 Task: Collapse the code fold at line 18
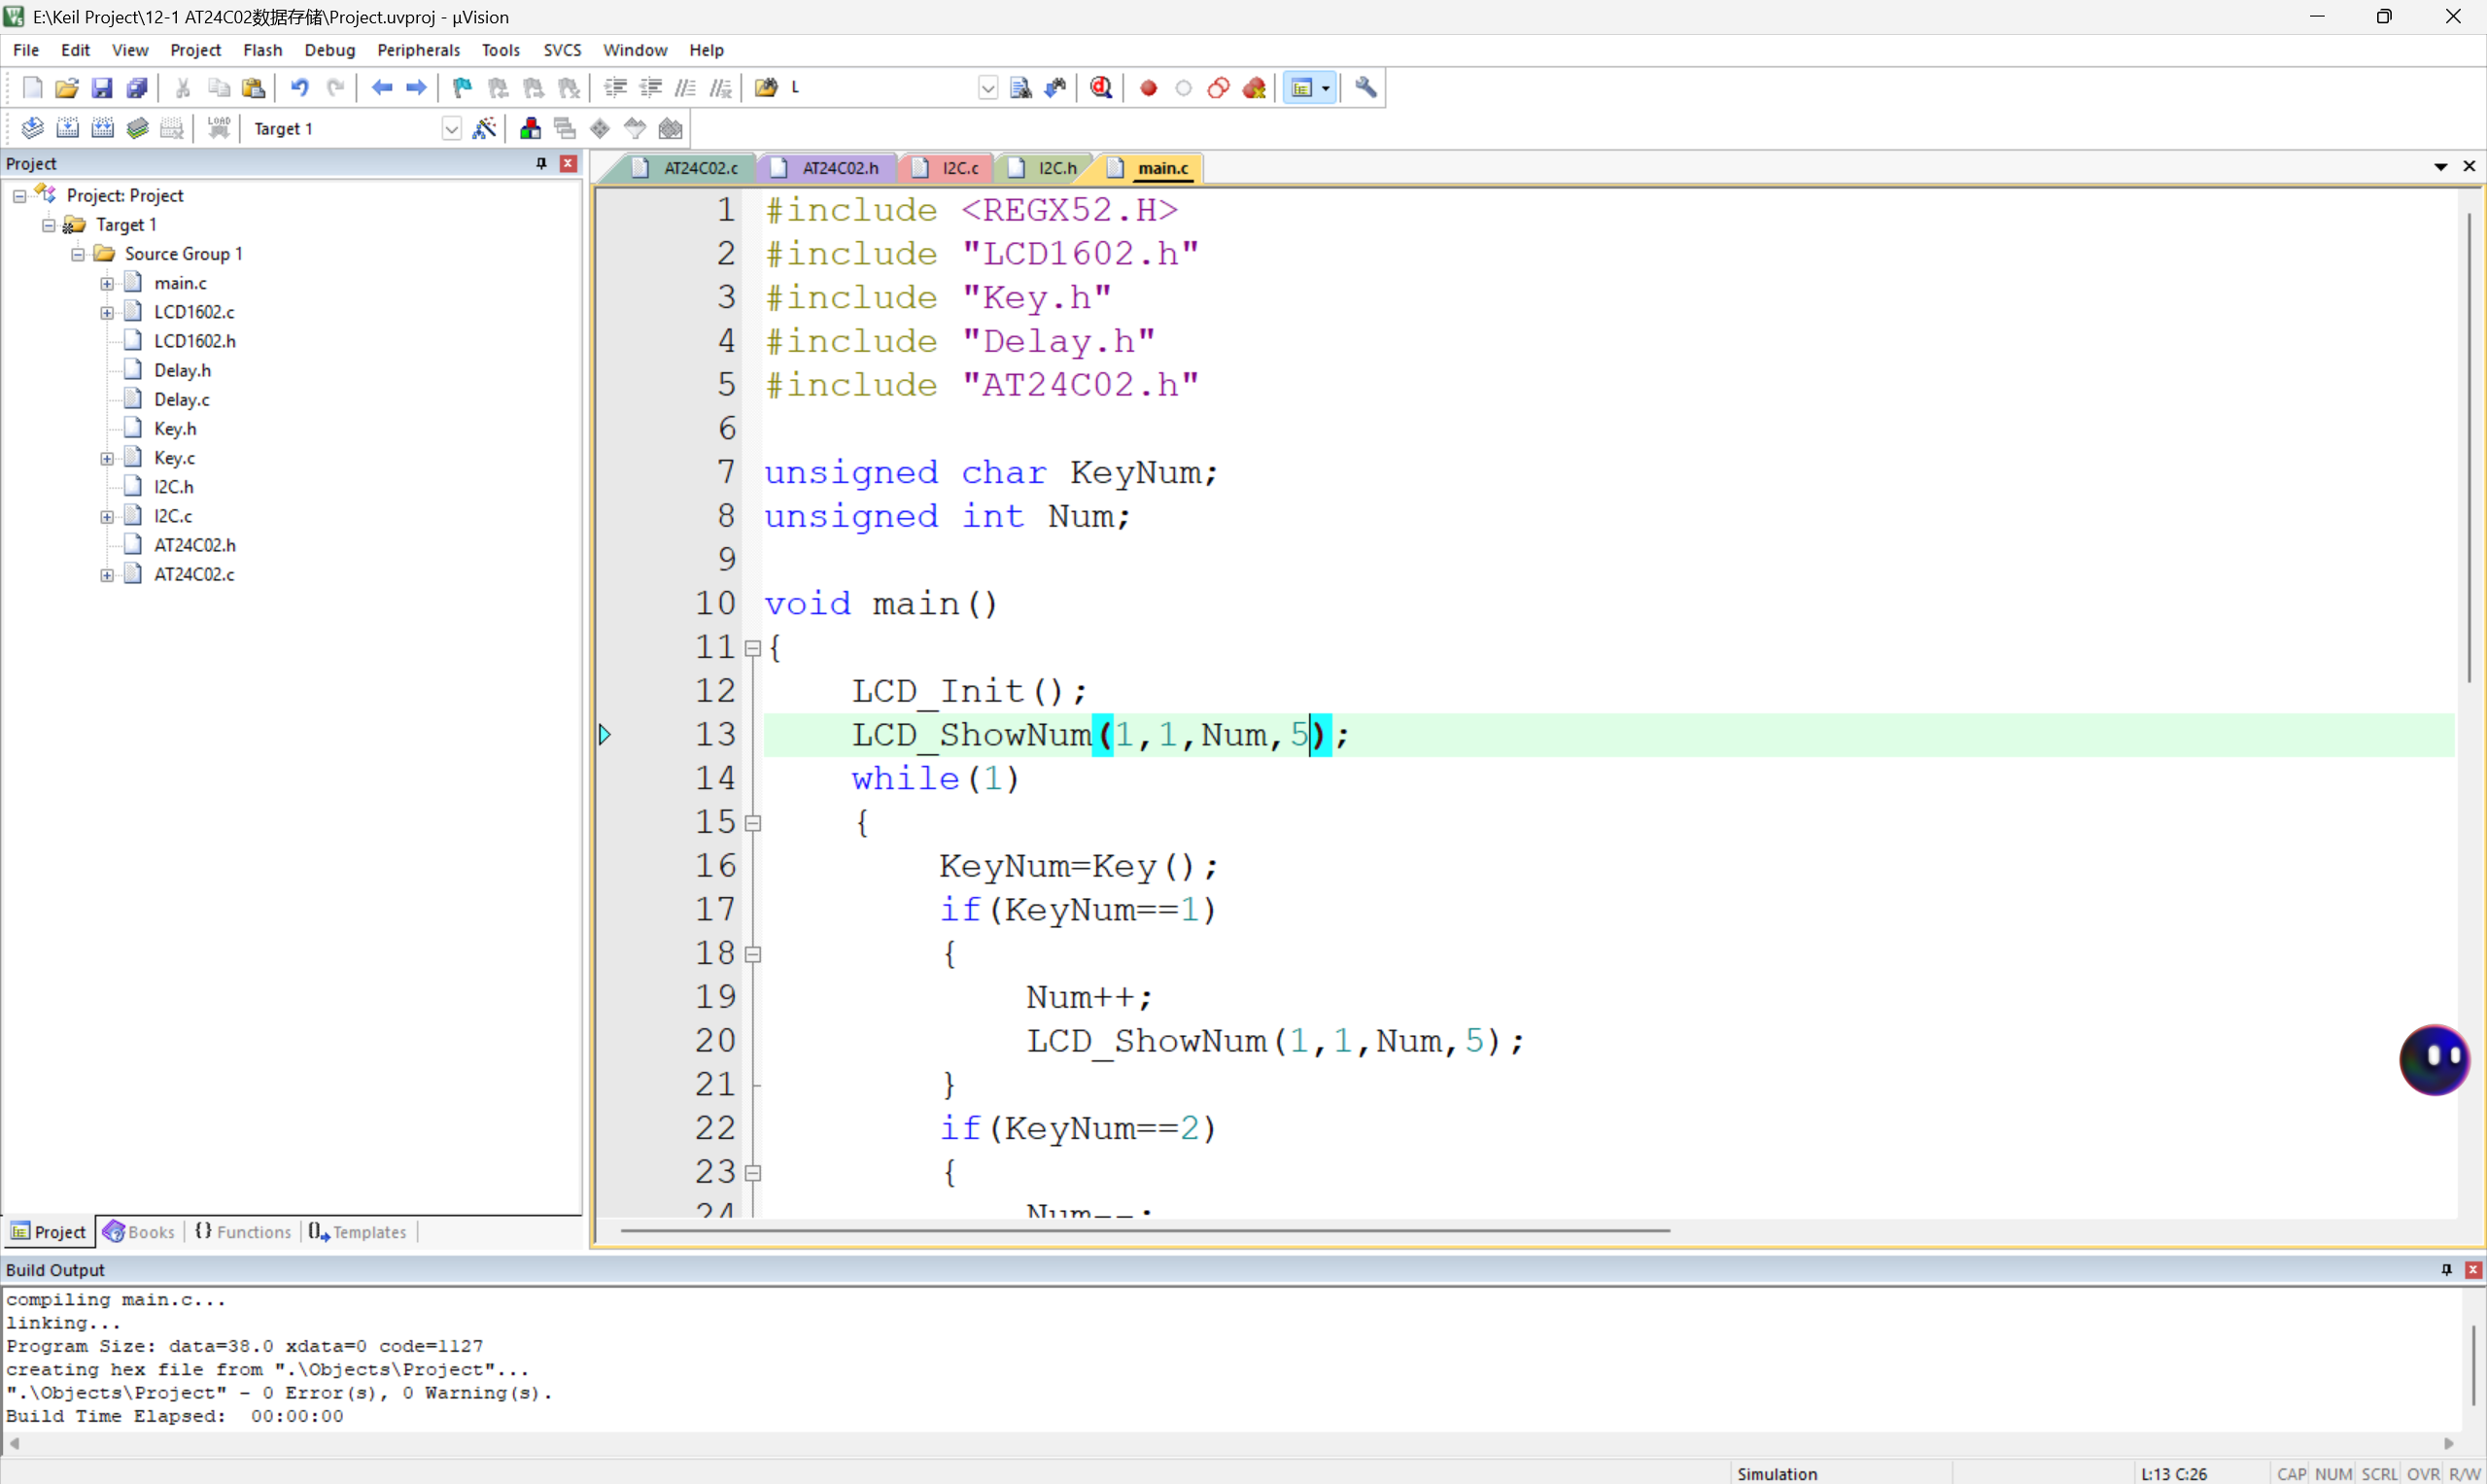pyautogui.click(x=753, y=954)
